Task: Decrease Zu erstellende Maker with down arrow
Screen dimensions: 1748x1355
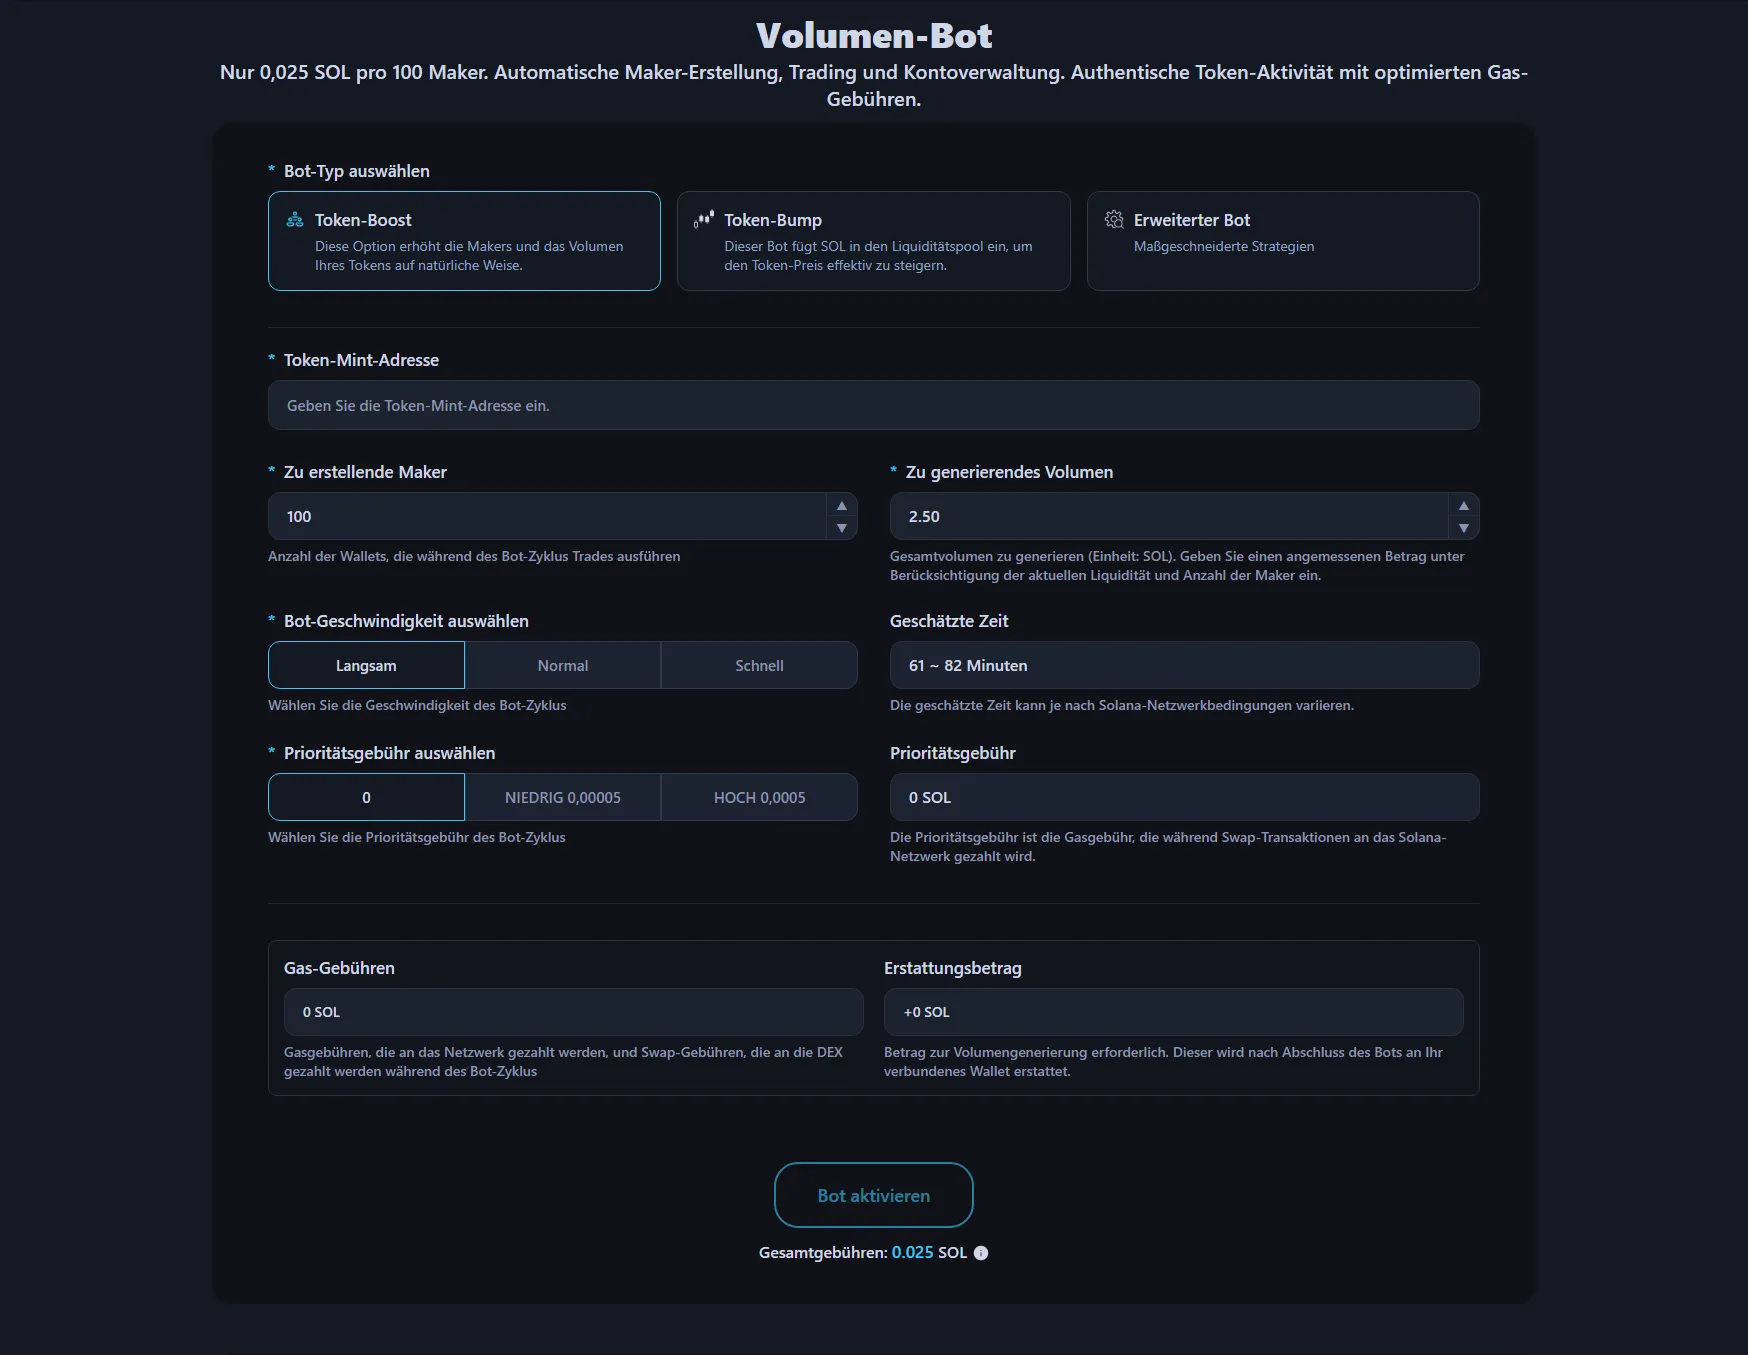Action: [x=842, y=528]
